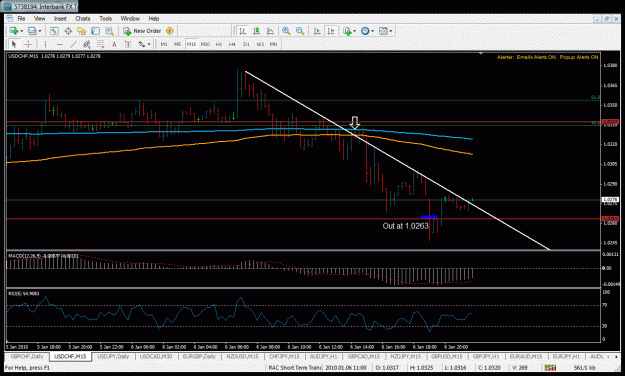Open the Charts menu
This screenshot has width=625, height=376.
click(x=83, y=18)
